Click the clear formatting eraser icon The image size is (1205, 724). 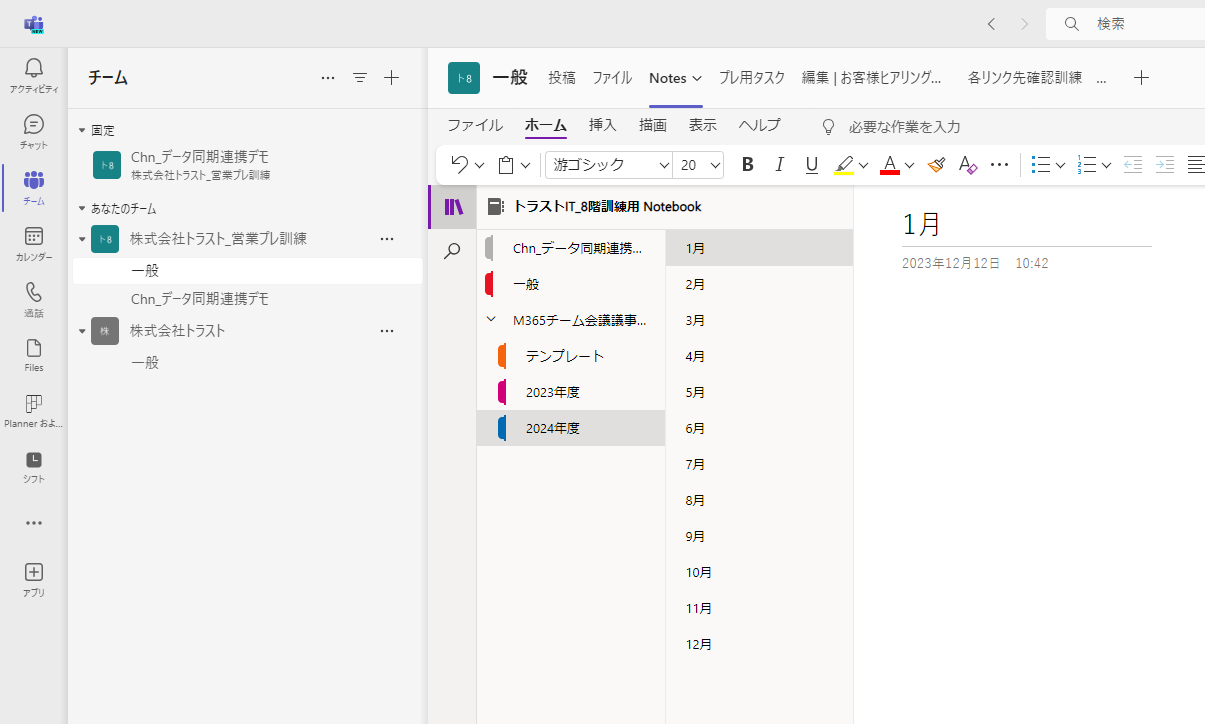(967, 165)
